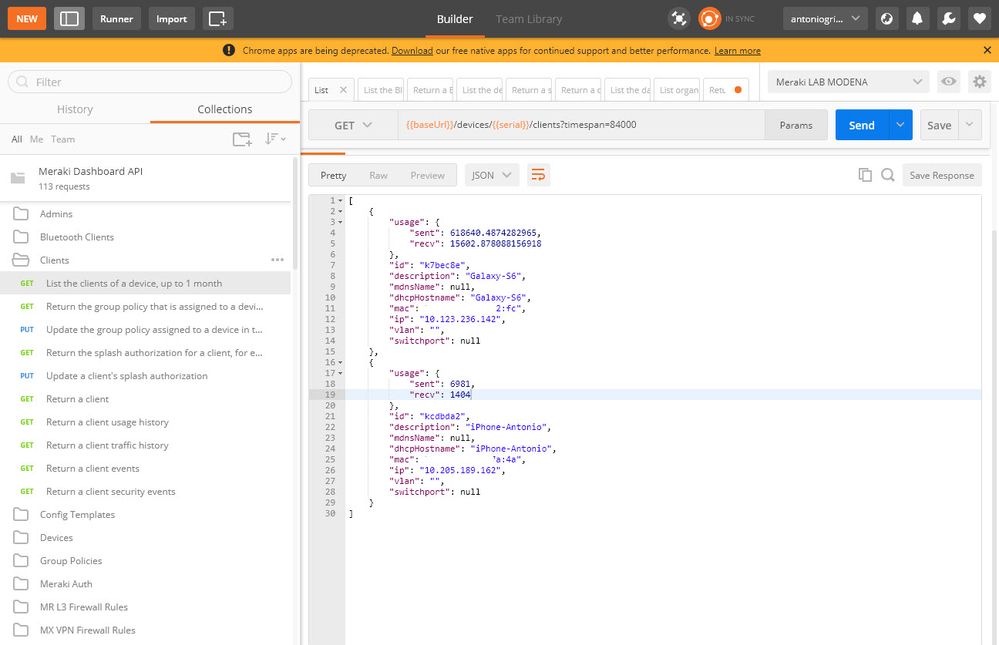
Task: Expand the MR L3 Firewall Rules folder
Action: (x=146, y=607)
